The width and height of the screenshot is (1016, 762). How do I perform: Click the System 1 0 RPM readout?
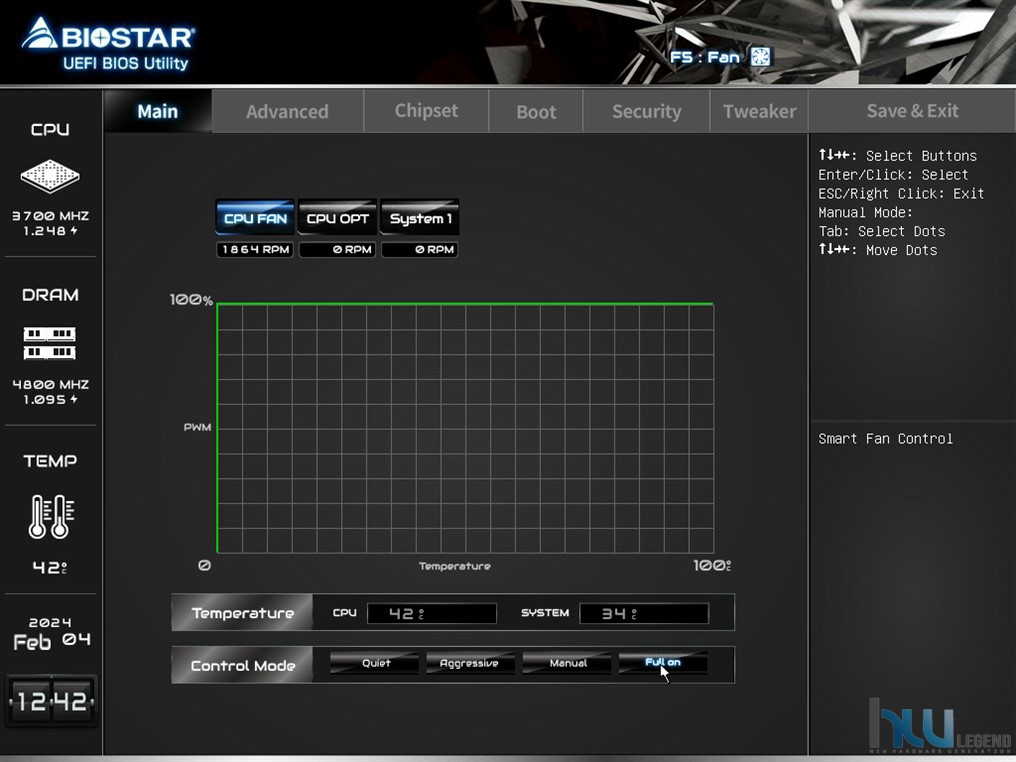420,249
